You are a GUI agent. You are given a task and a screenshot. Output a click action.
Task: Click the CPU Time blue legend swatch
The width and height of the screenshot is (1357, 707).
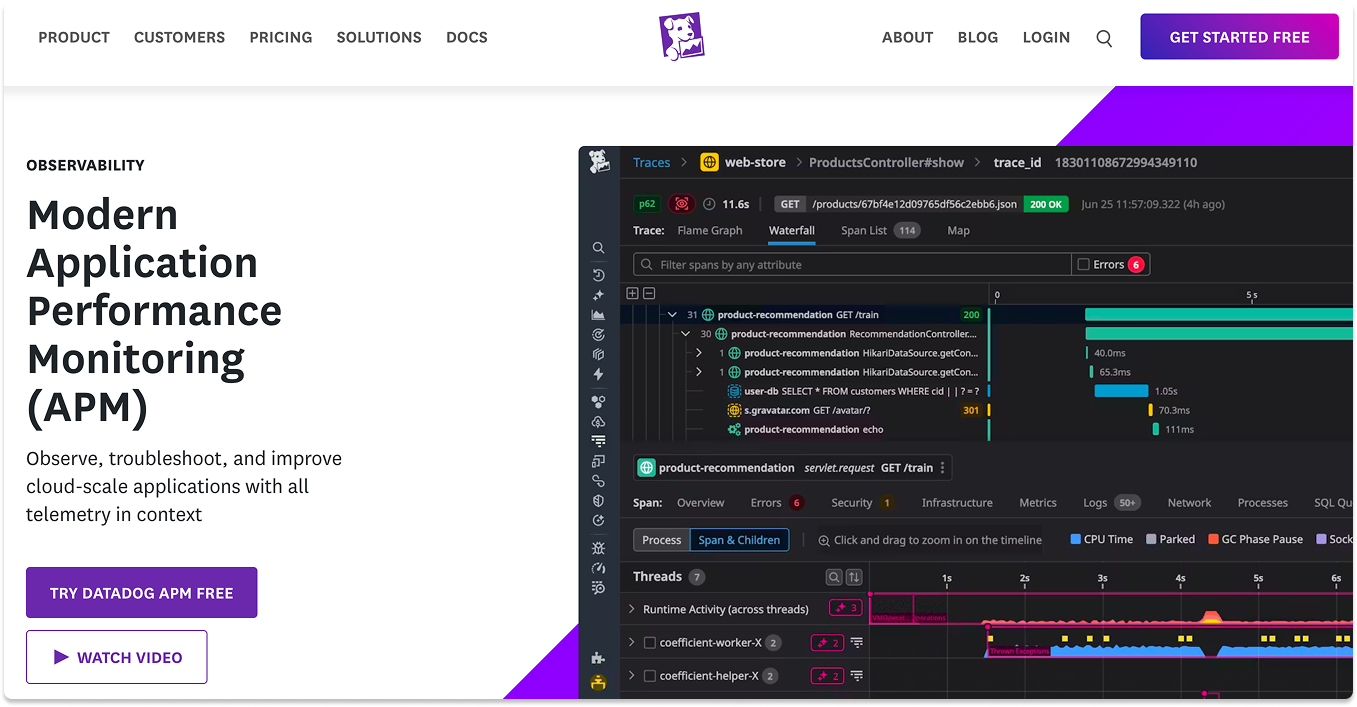click(1076, 539)
